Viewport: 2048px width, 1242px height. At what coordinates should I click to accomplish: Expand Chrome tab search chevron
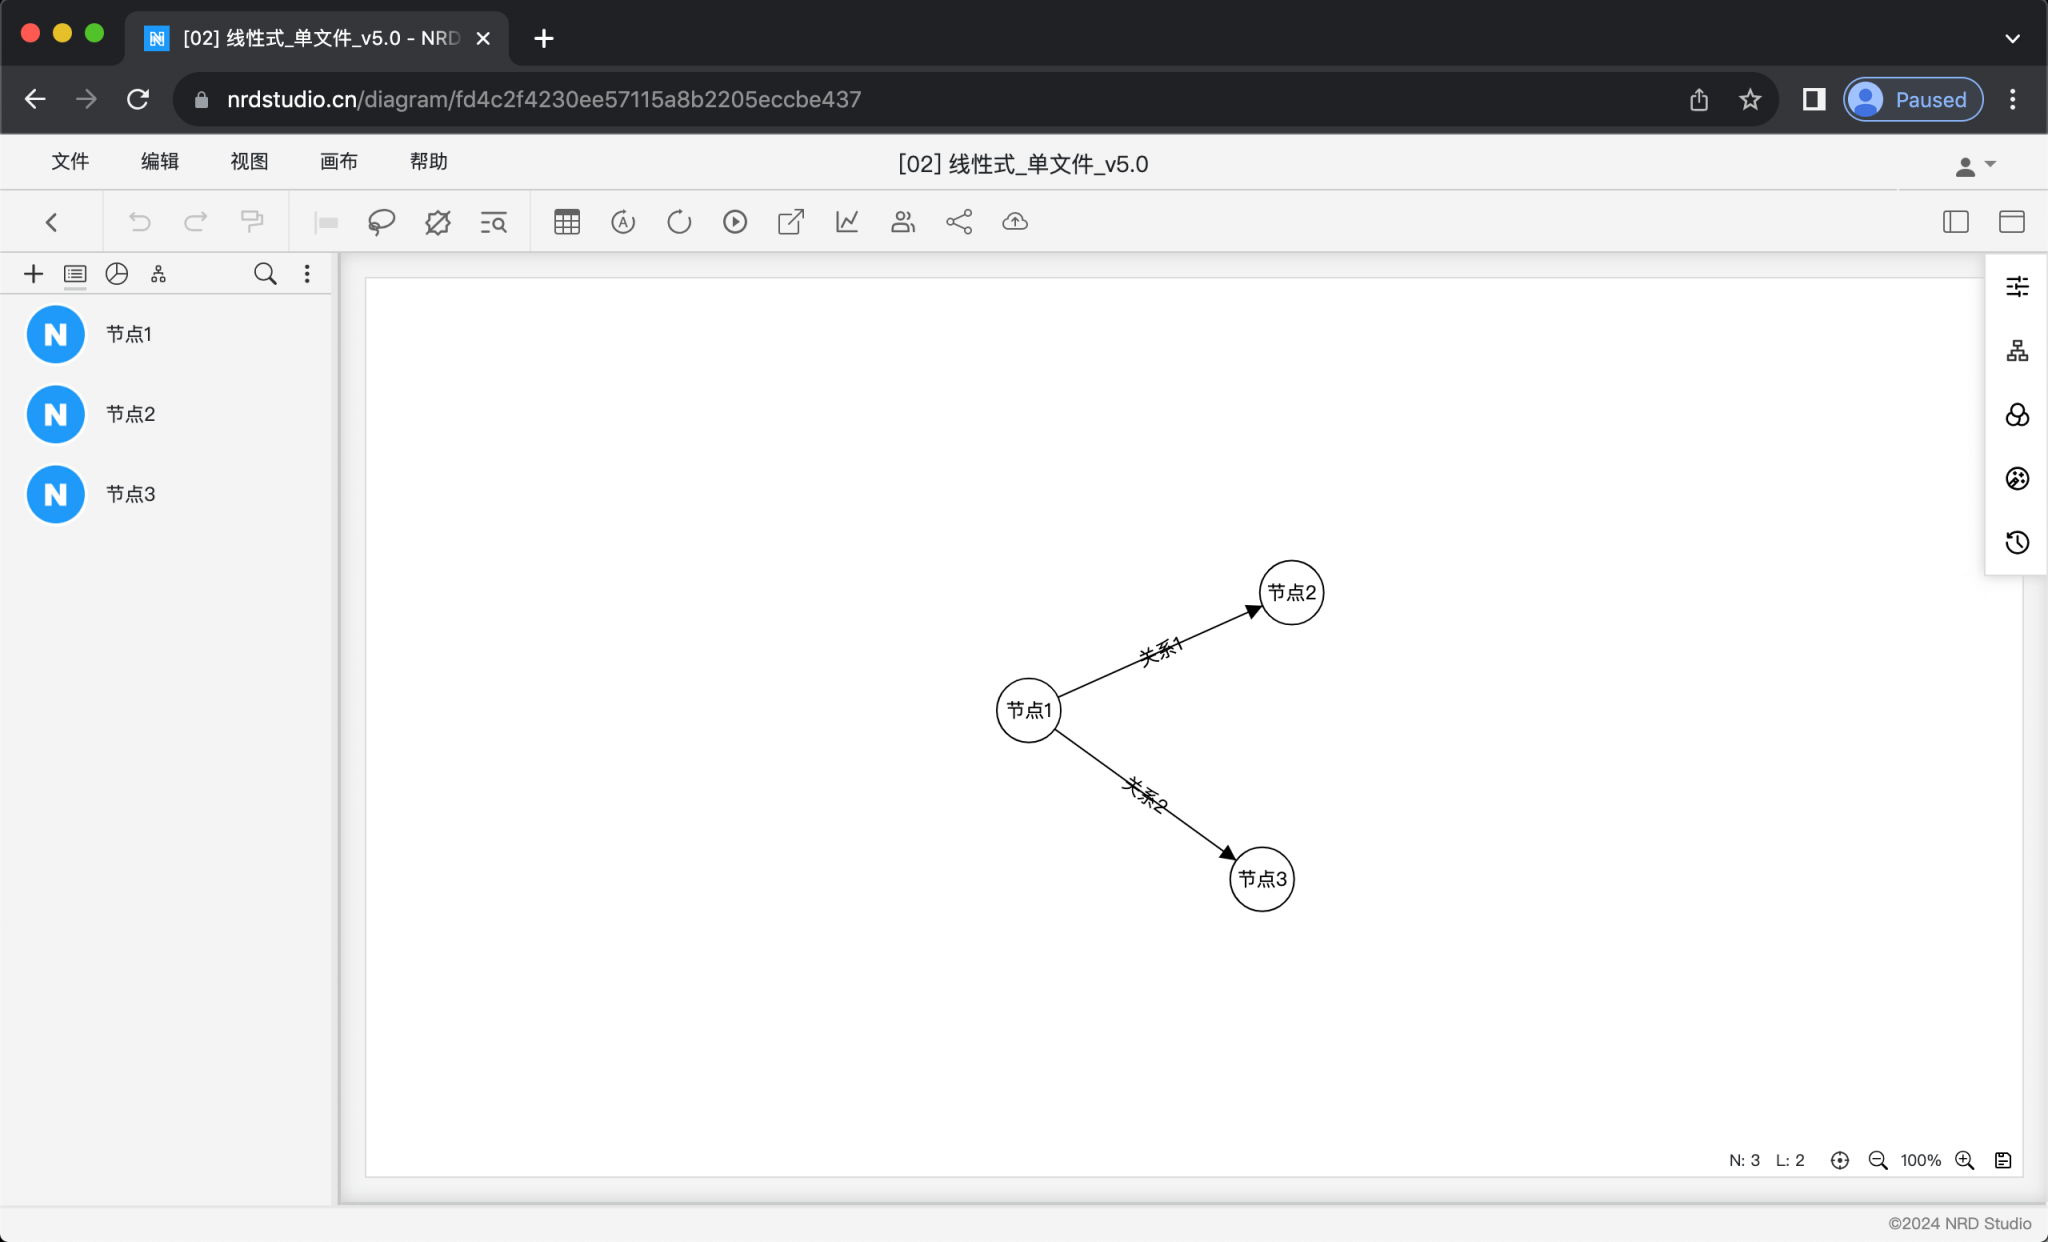tap(2012, 38)
